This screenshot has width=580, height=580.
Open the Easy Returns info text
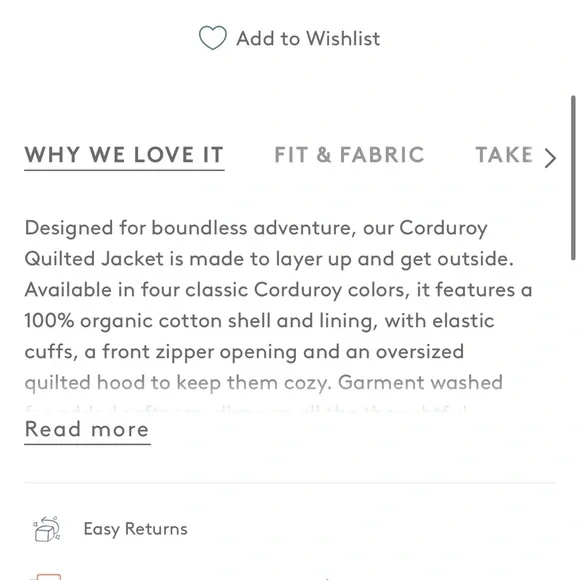[x=135, y=529]
